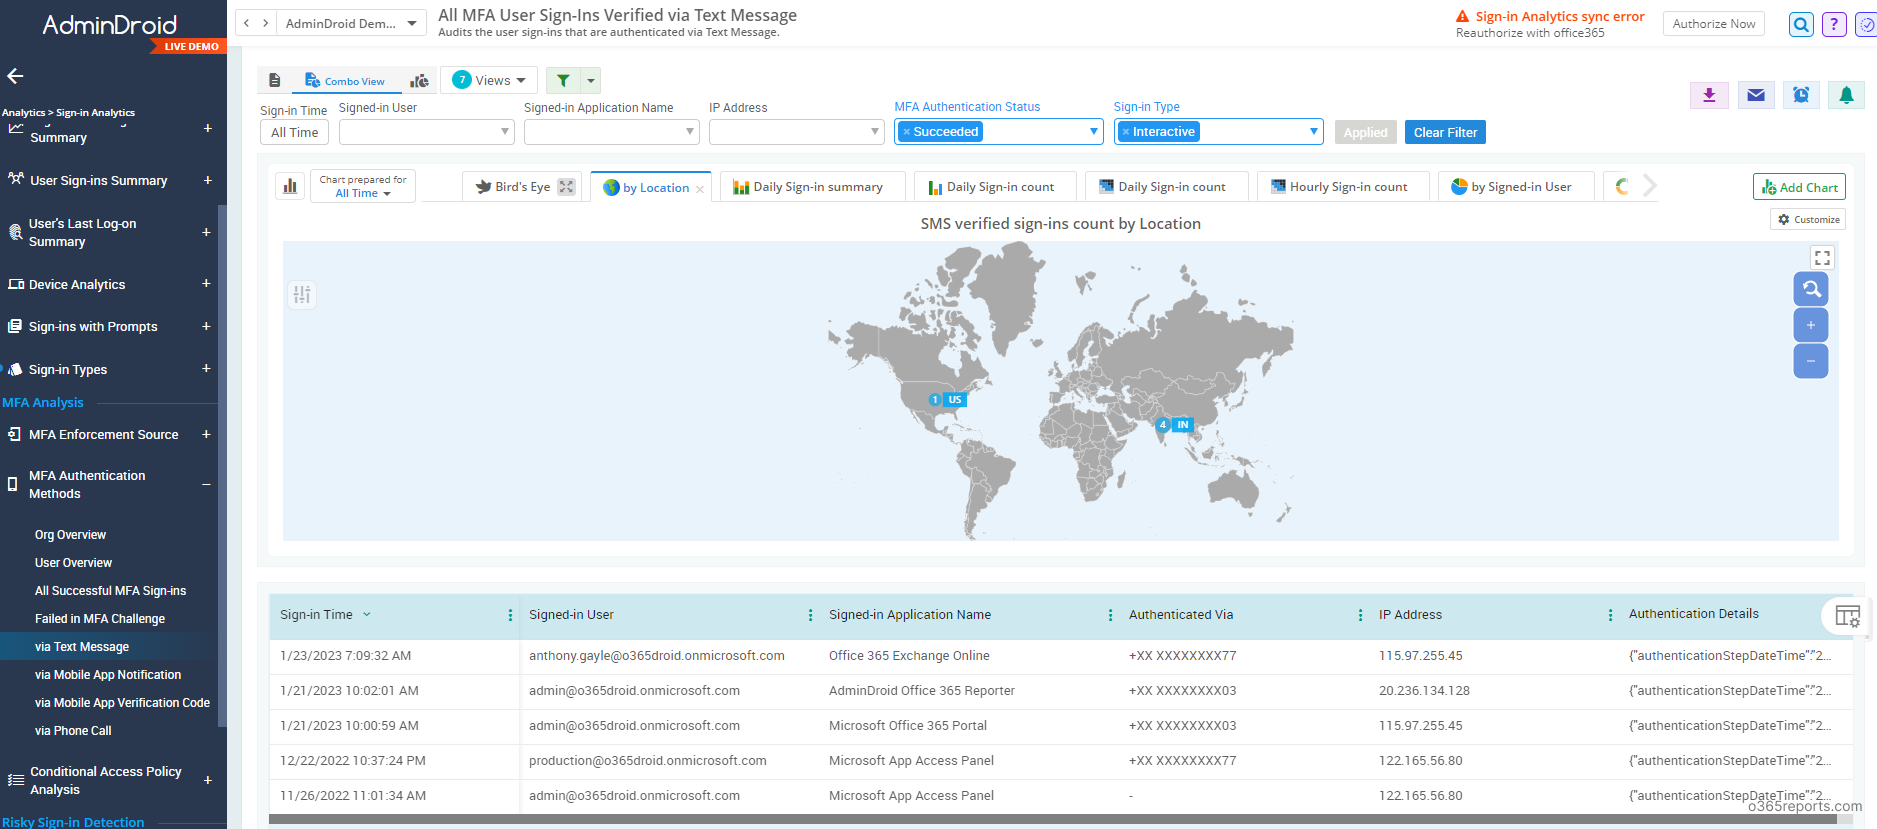Open the Views dropdown
Viewport: 1877px width, 829px height.
pyautogui.click(x=490, y=80)
